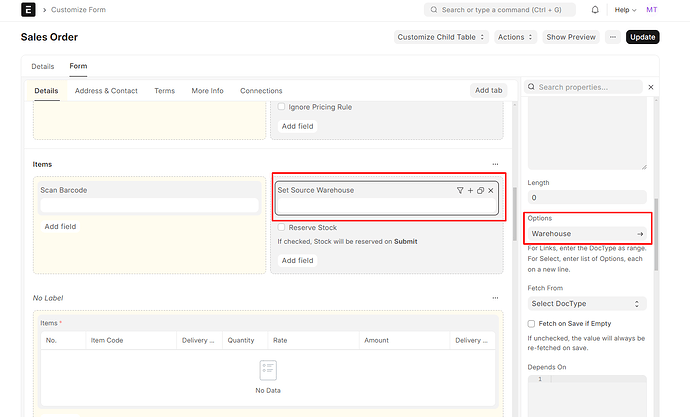Click the Customize Form breadcrumb
The width and height of the screenshot is (690, 417).
pyautogui.click(x=78, y=10)
